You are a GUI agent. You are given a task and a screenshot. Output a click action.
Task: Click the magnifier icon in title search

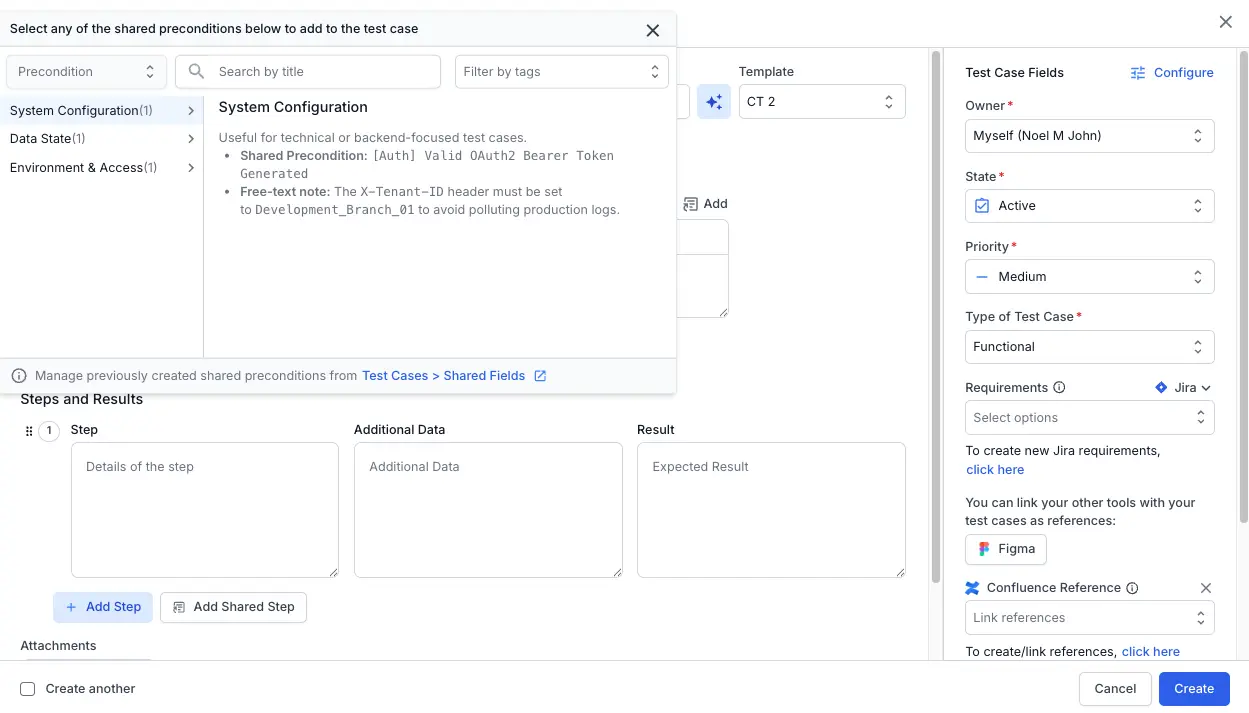196,71
